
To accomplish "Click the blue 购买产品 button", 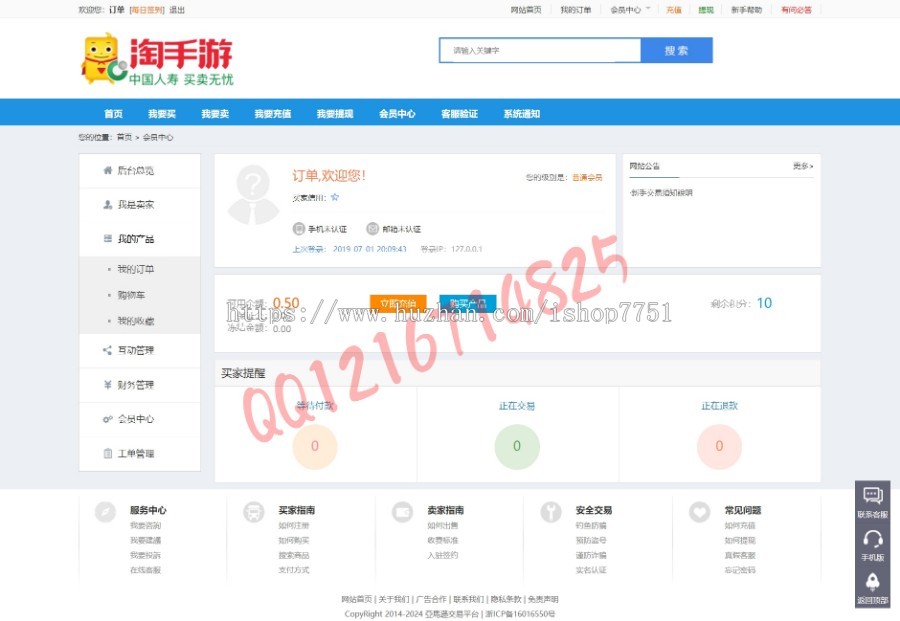I will [x=468, y=304].
